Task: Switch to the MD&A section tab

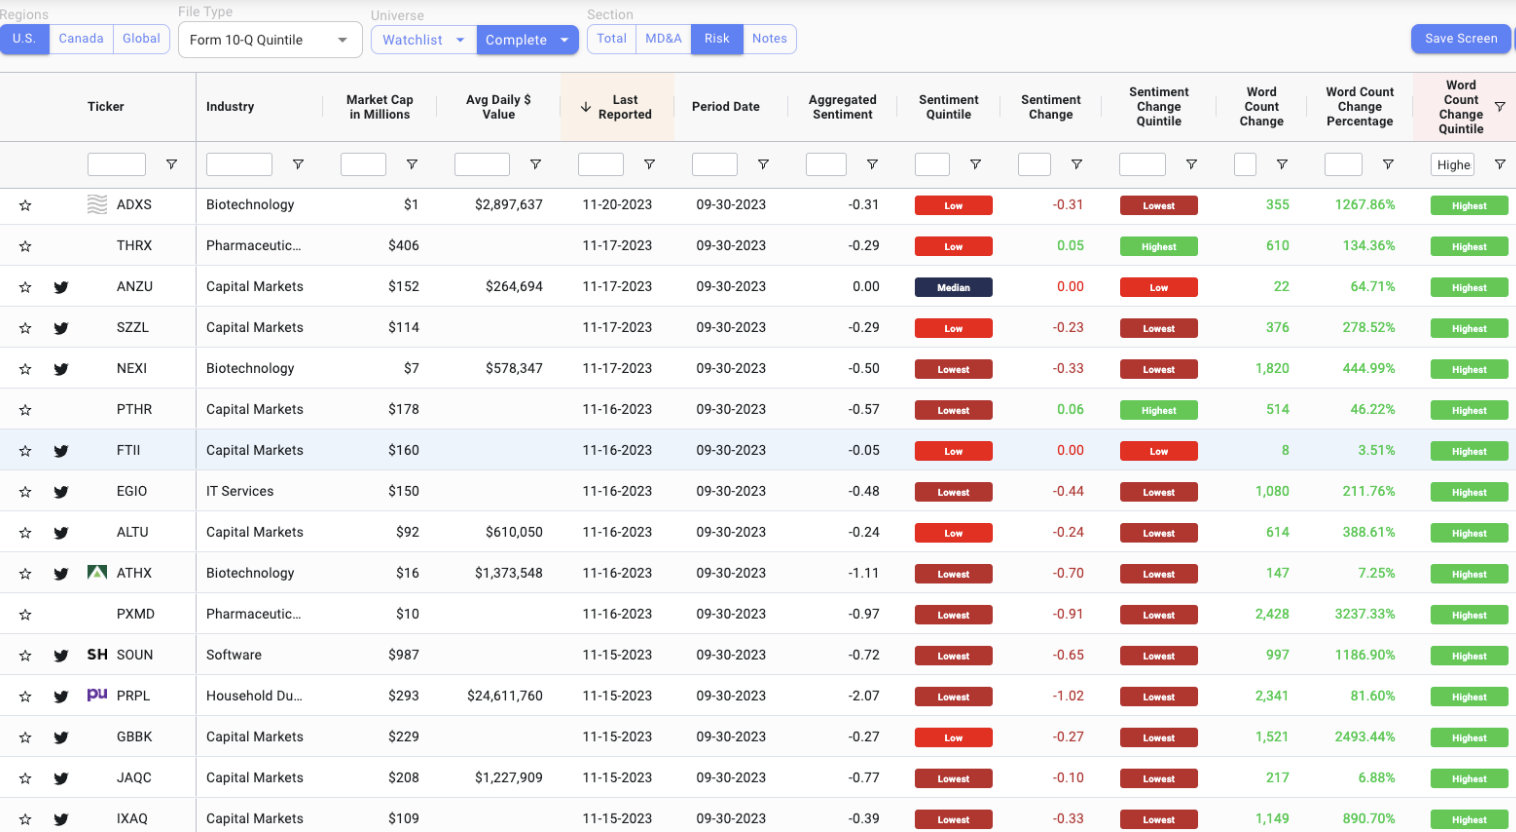Action: (663, 39)
